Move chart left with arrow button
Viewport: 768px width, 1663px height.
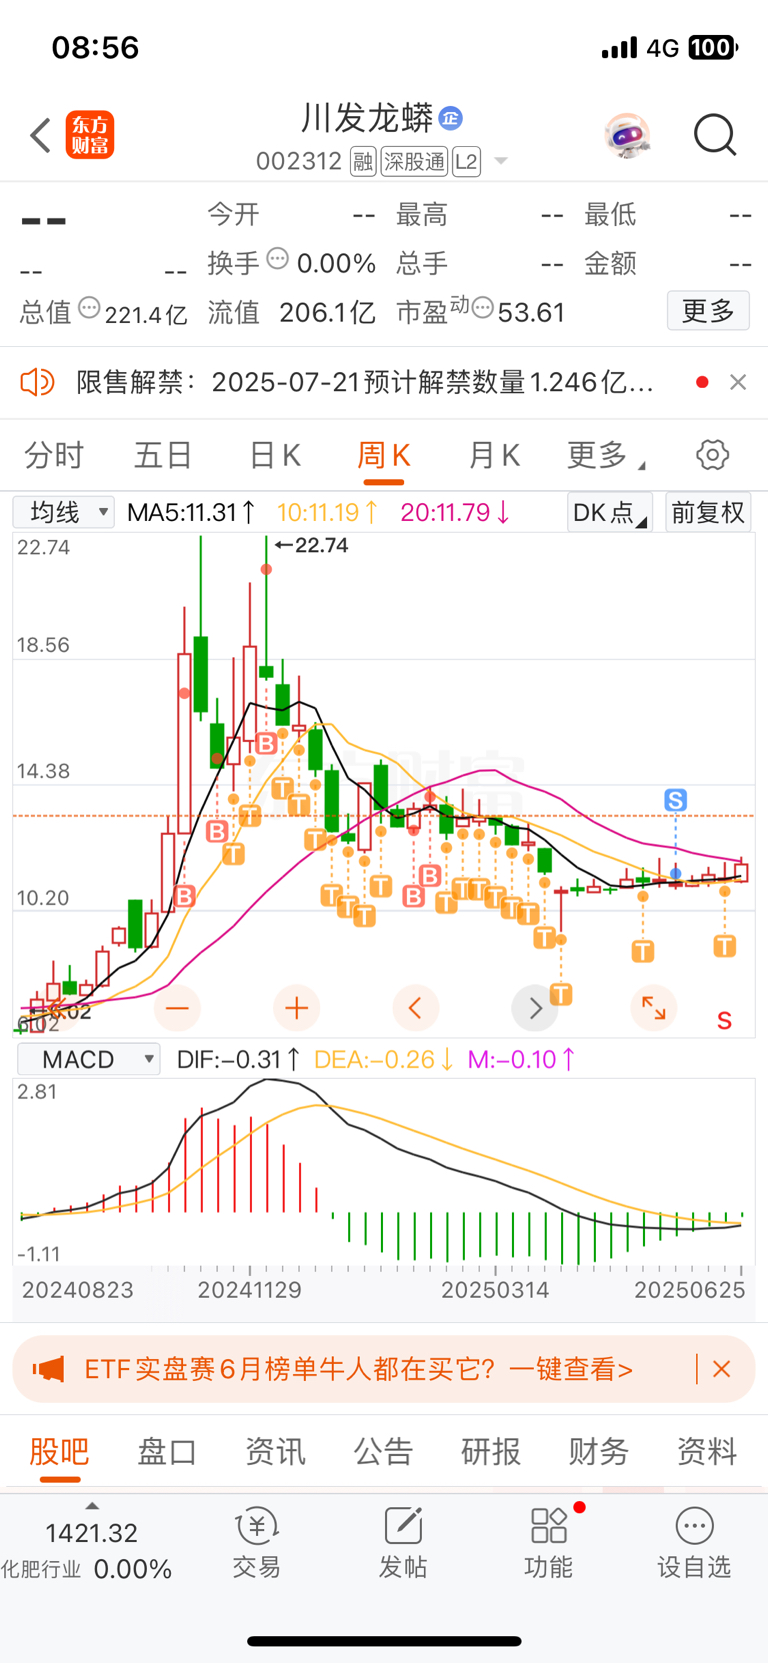[x=416, y=1008]
